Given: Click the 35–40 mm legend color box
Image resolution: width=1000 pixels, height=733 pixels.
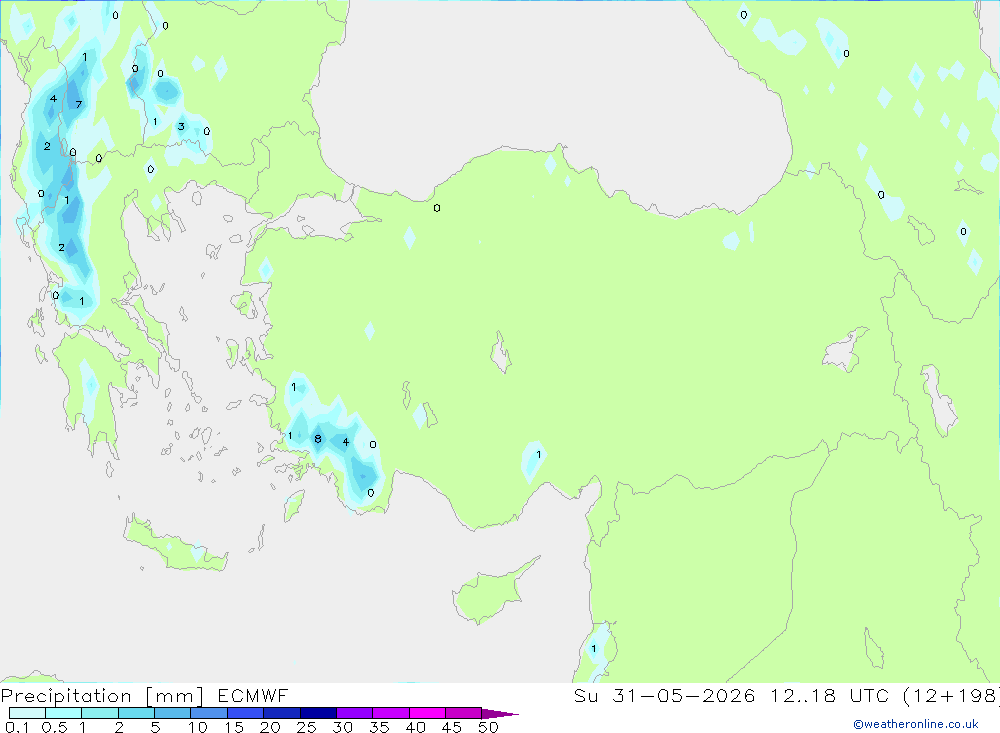Looking at the screenshot, I should click(x=391, y=713).
